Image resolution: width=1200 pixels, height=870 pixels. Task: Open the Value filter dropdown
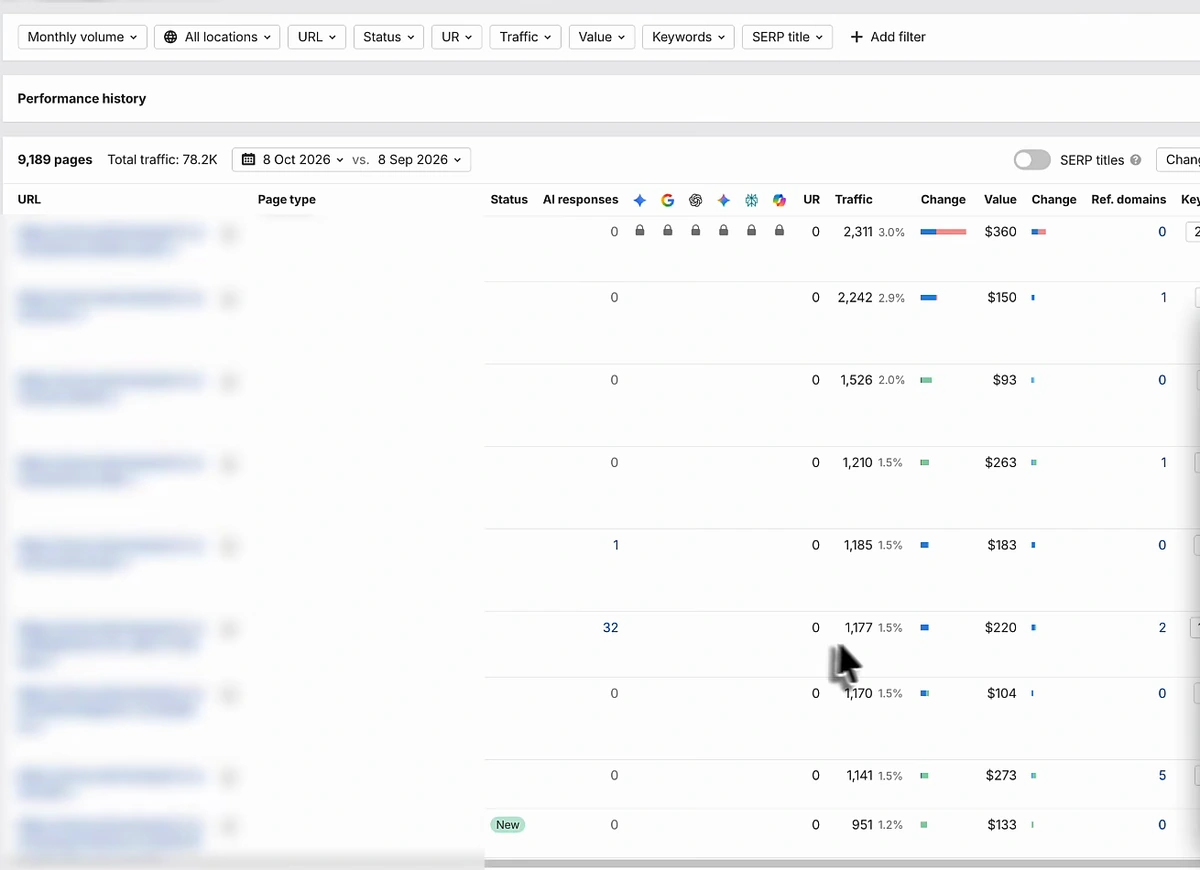click(602, 37)
